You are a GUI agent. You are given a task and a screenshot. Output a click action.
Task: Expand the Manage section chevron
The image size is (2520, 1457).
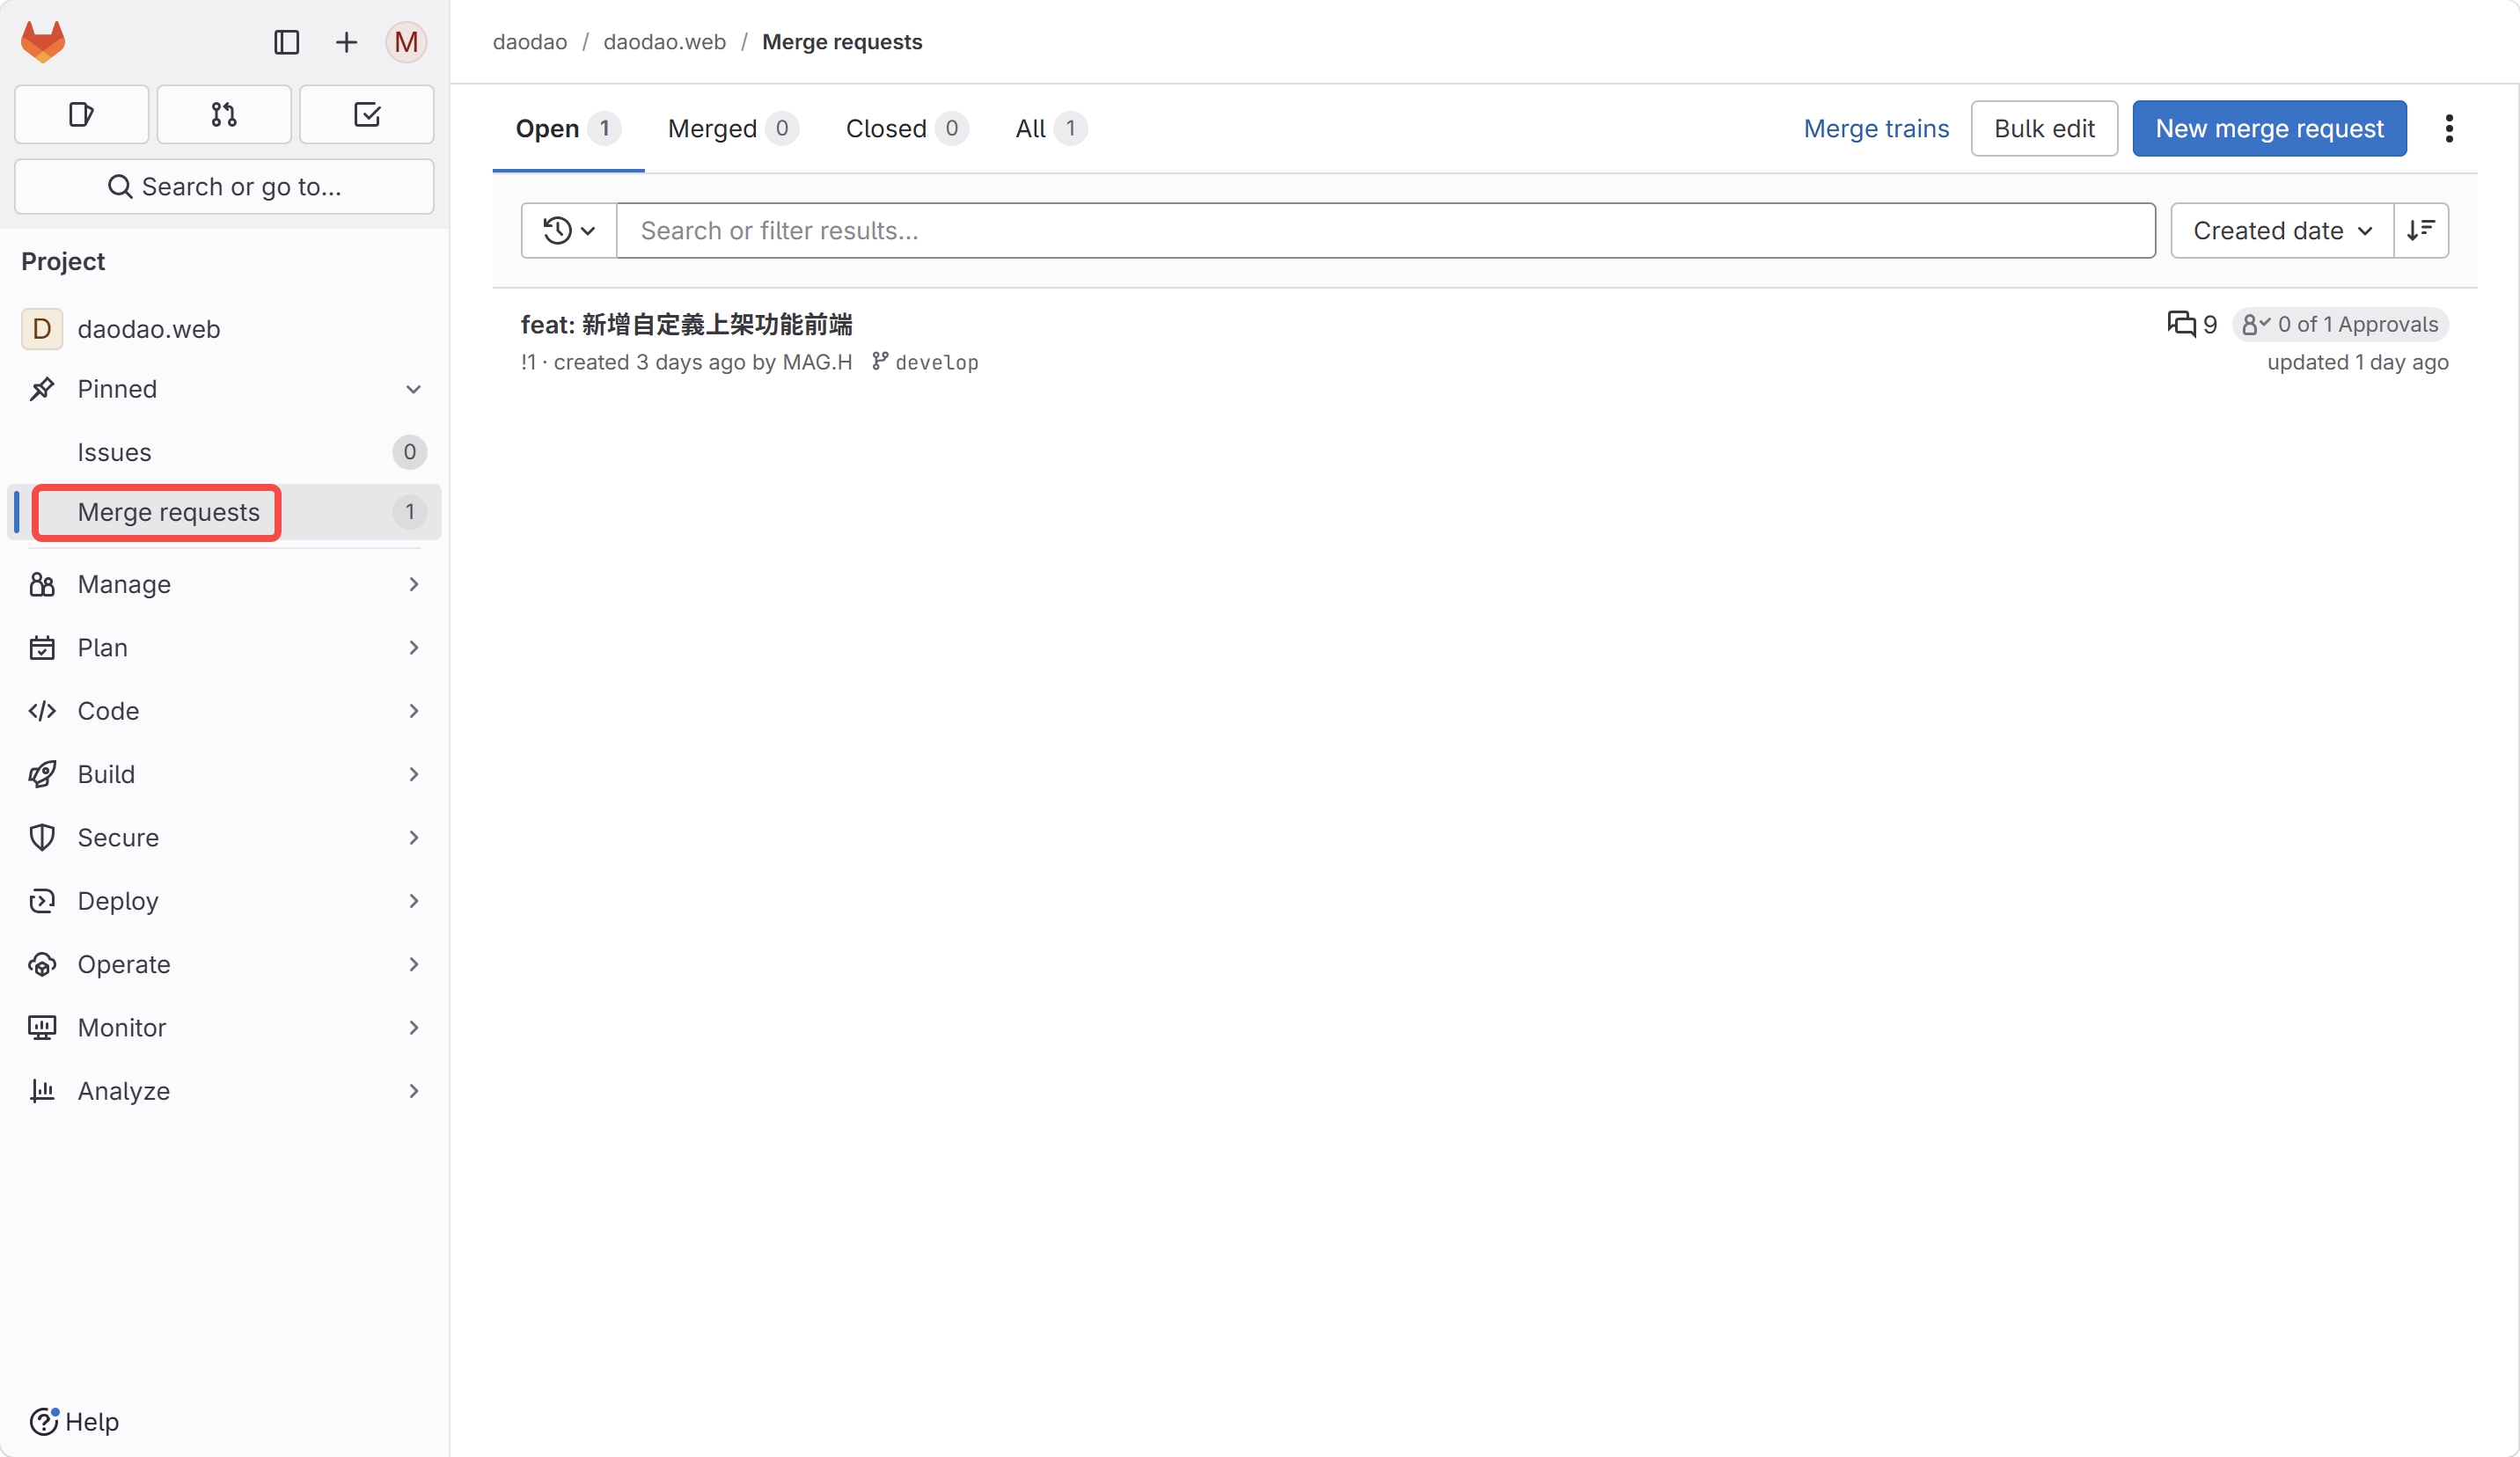[413, 584]
